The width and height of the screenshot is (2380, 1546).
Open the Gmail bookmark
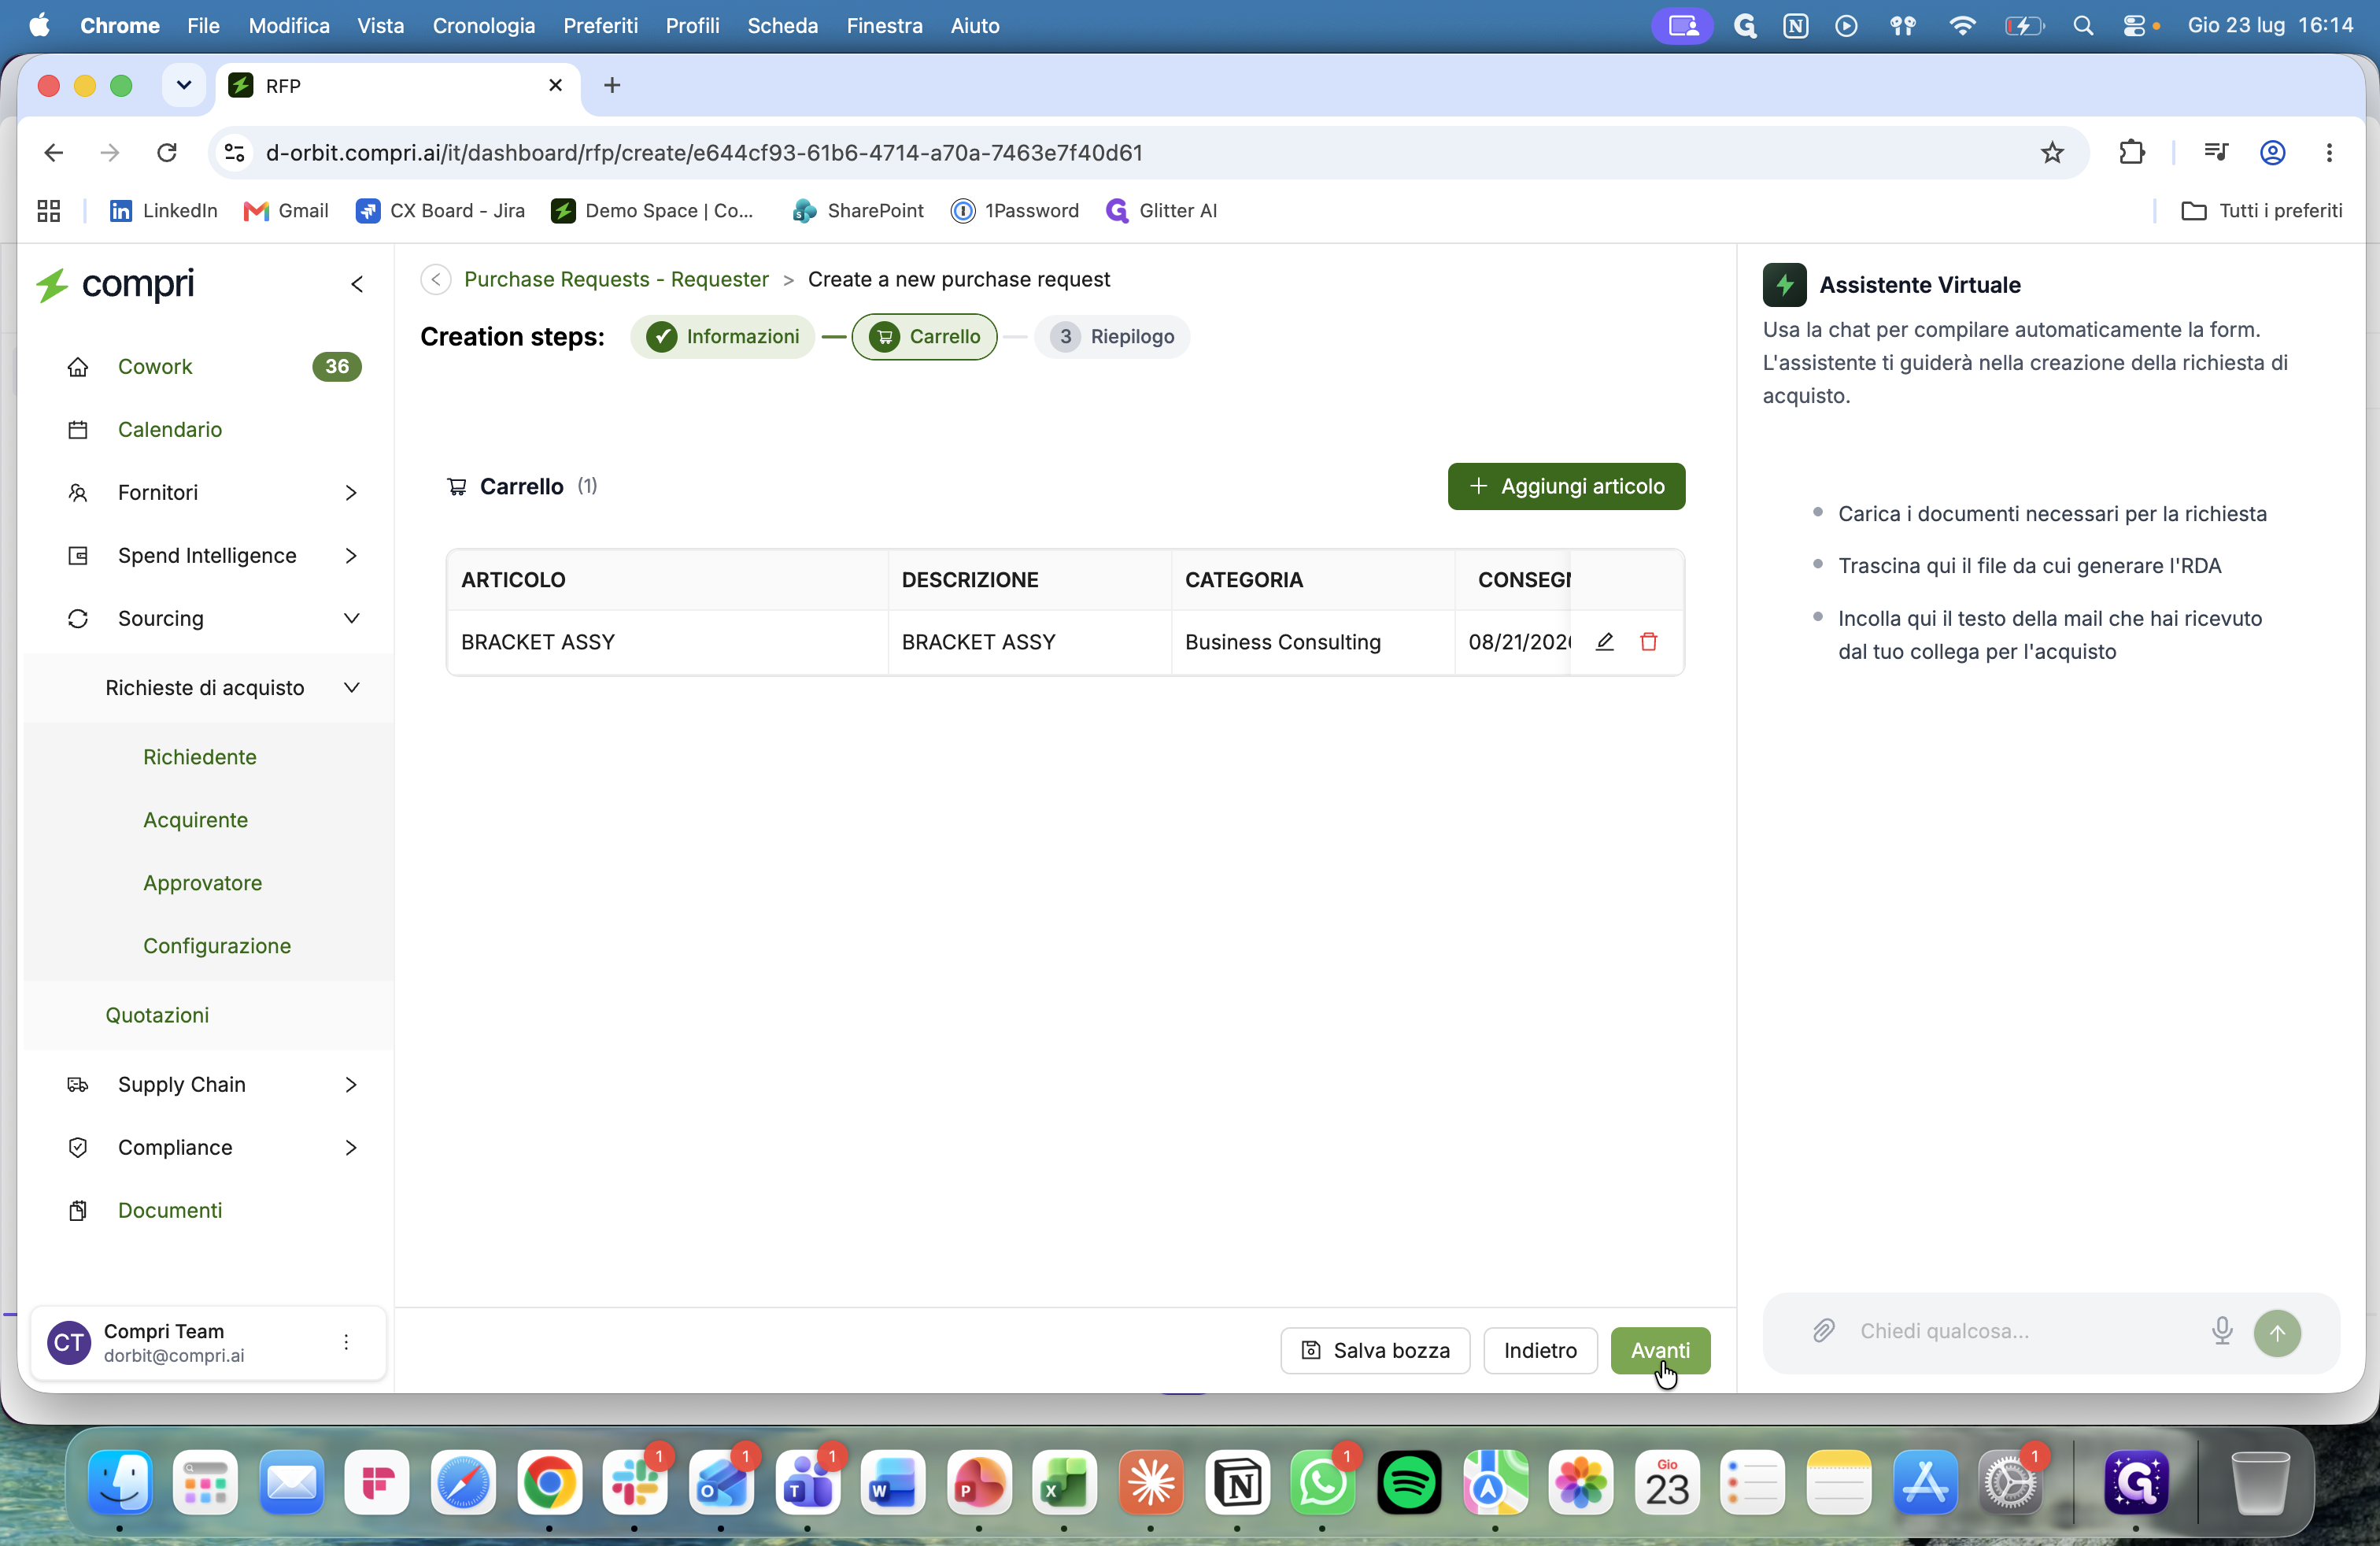[x=286, y=211]
